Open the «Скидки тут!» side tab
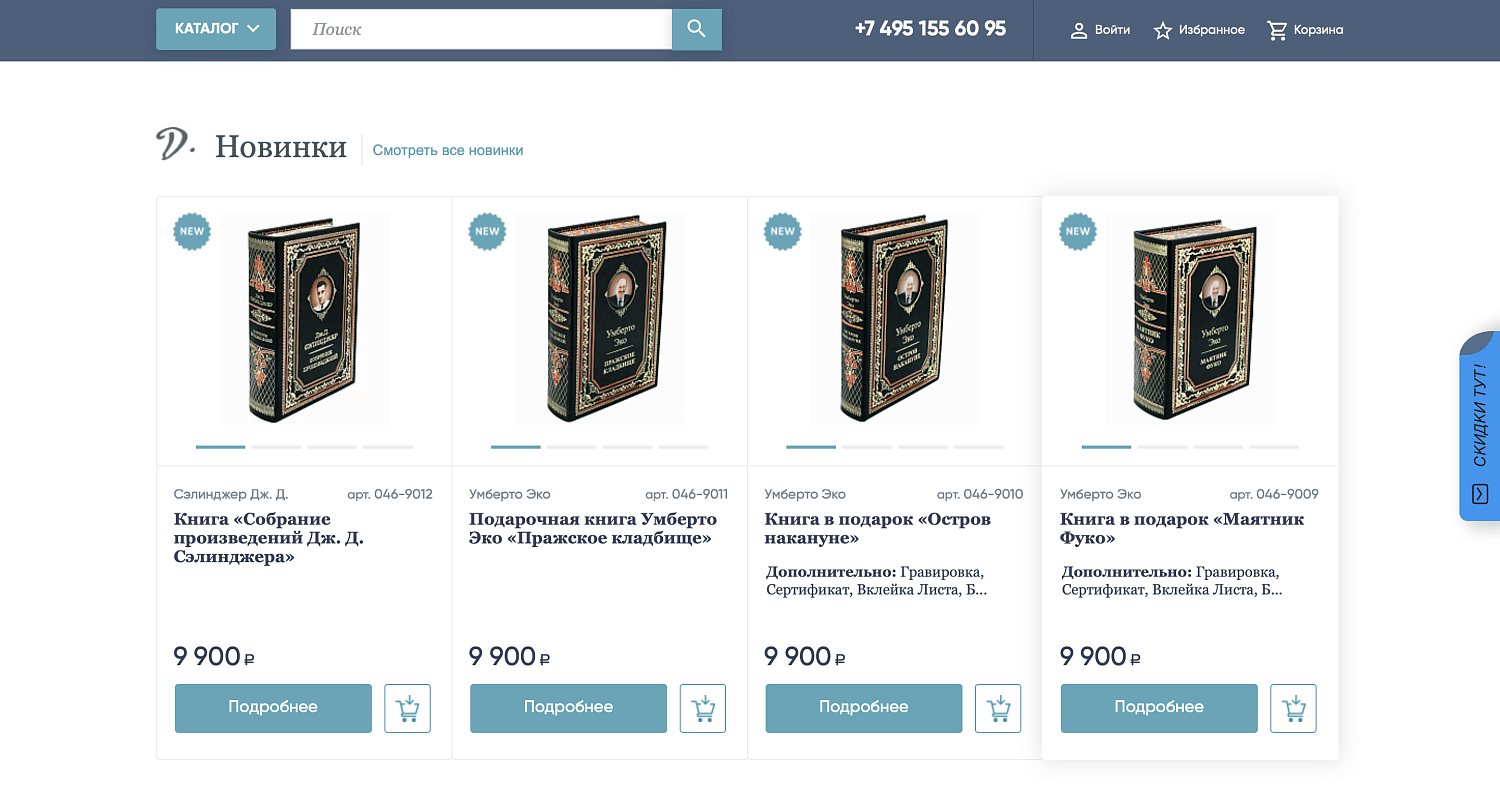Image resolution: width=1500 pixels, height=786 pixels. pyautogui.click(x=1480, y=427)
